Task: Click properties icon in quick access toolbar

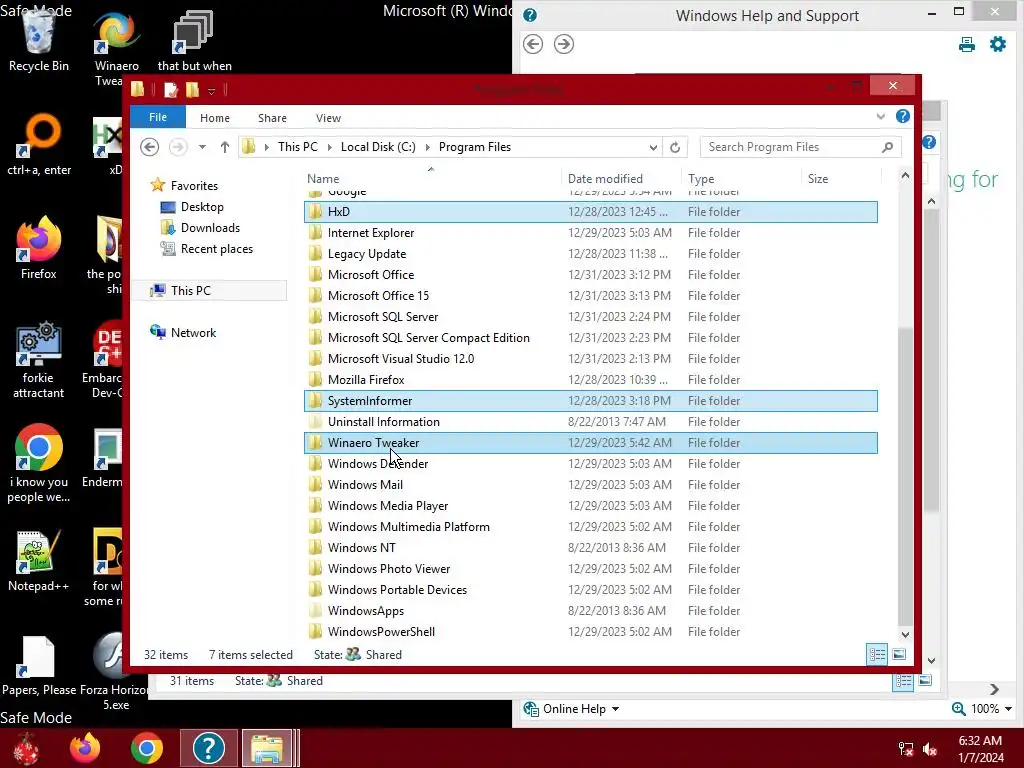Action: pyautogui.click(x=170, y=89)
